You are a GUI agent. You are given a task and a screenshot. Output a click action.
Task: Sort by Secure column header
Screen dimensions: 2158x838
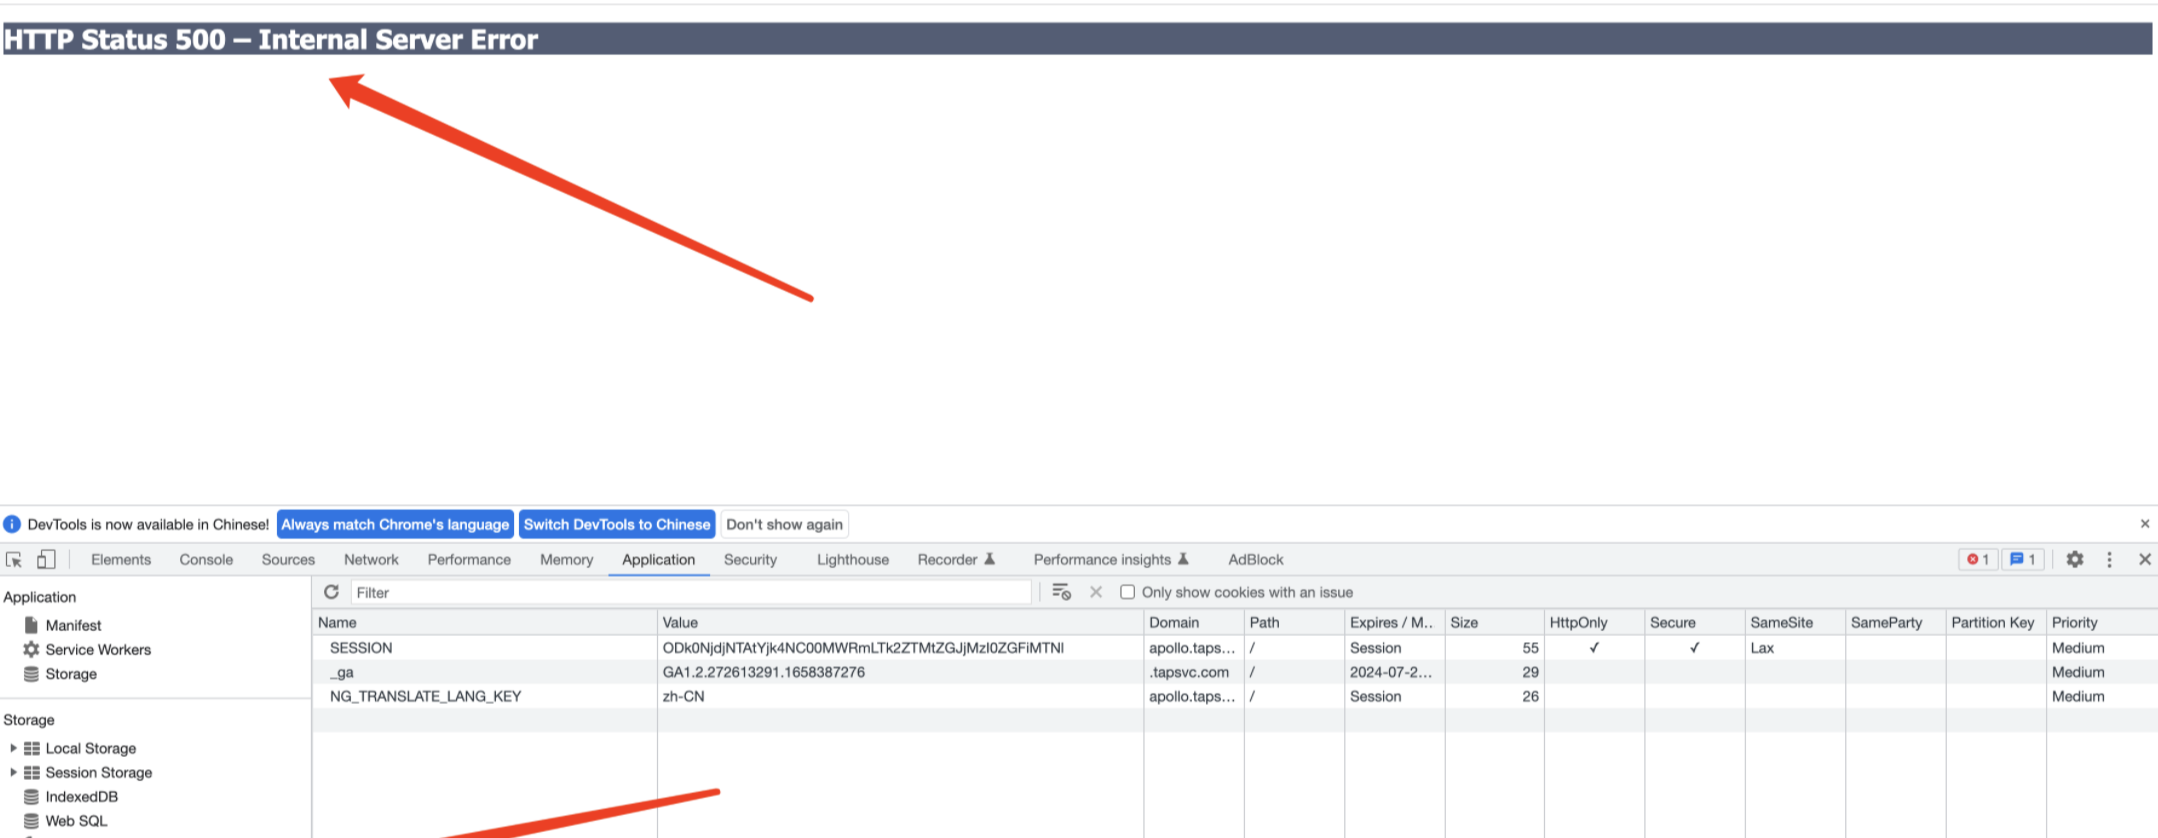click(x=1695, y=622)
